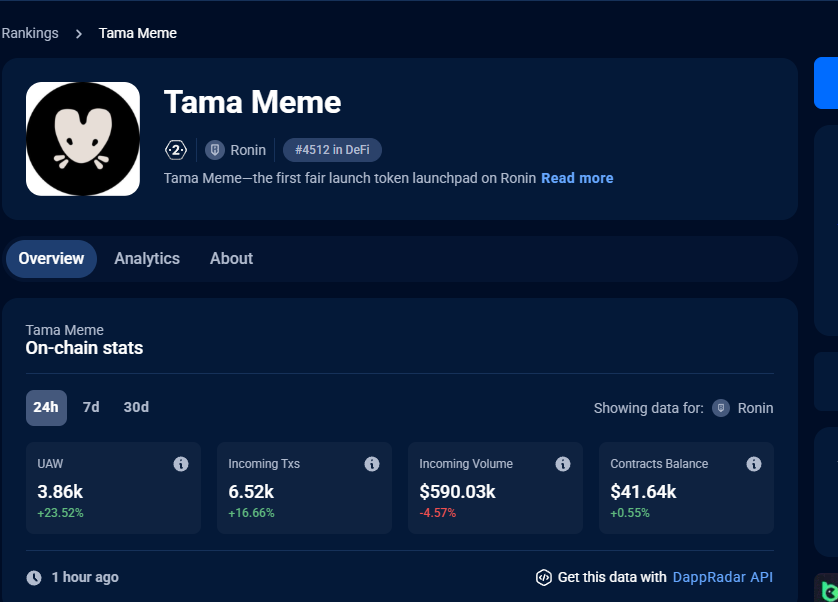Click the +23.52% UAW change
Screen dimensions: 838x602
tap(60, 513)
